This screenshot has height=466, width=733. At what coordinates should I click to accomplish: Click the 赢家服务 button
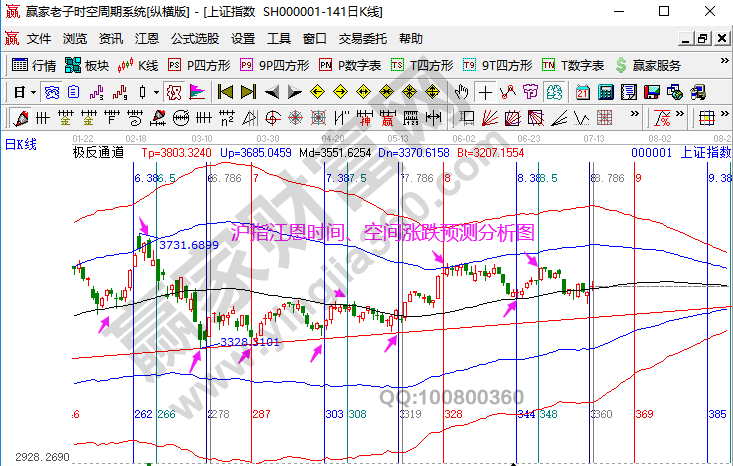(648, 65)
